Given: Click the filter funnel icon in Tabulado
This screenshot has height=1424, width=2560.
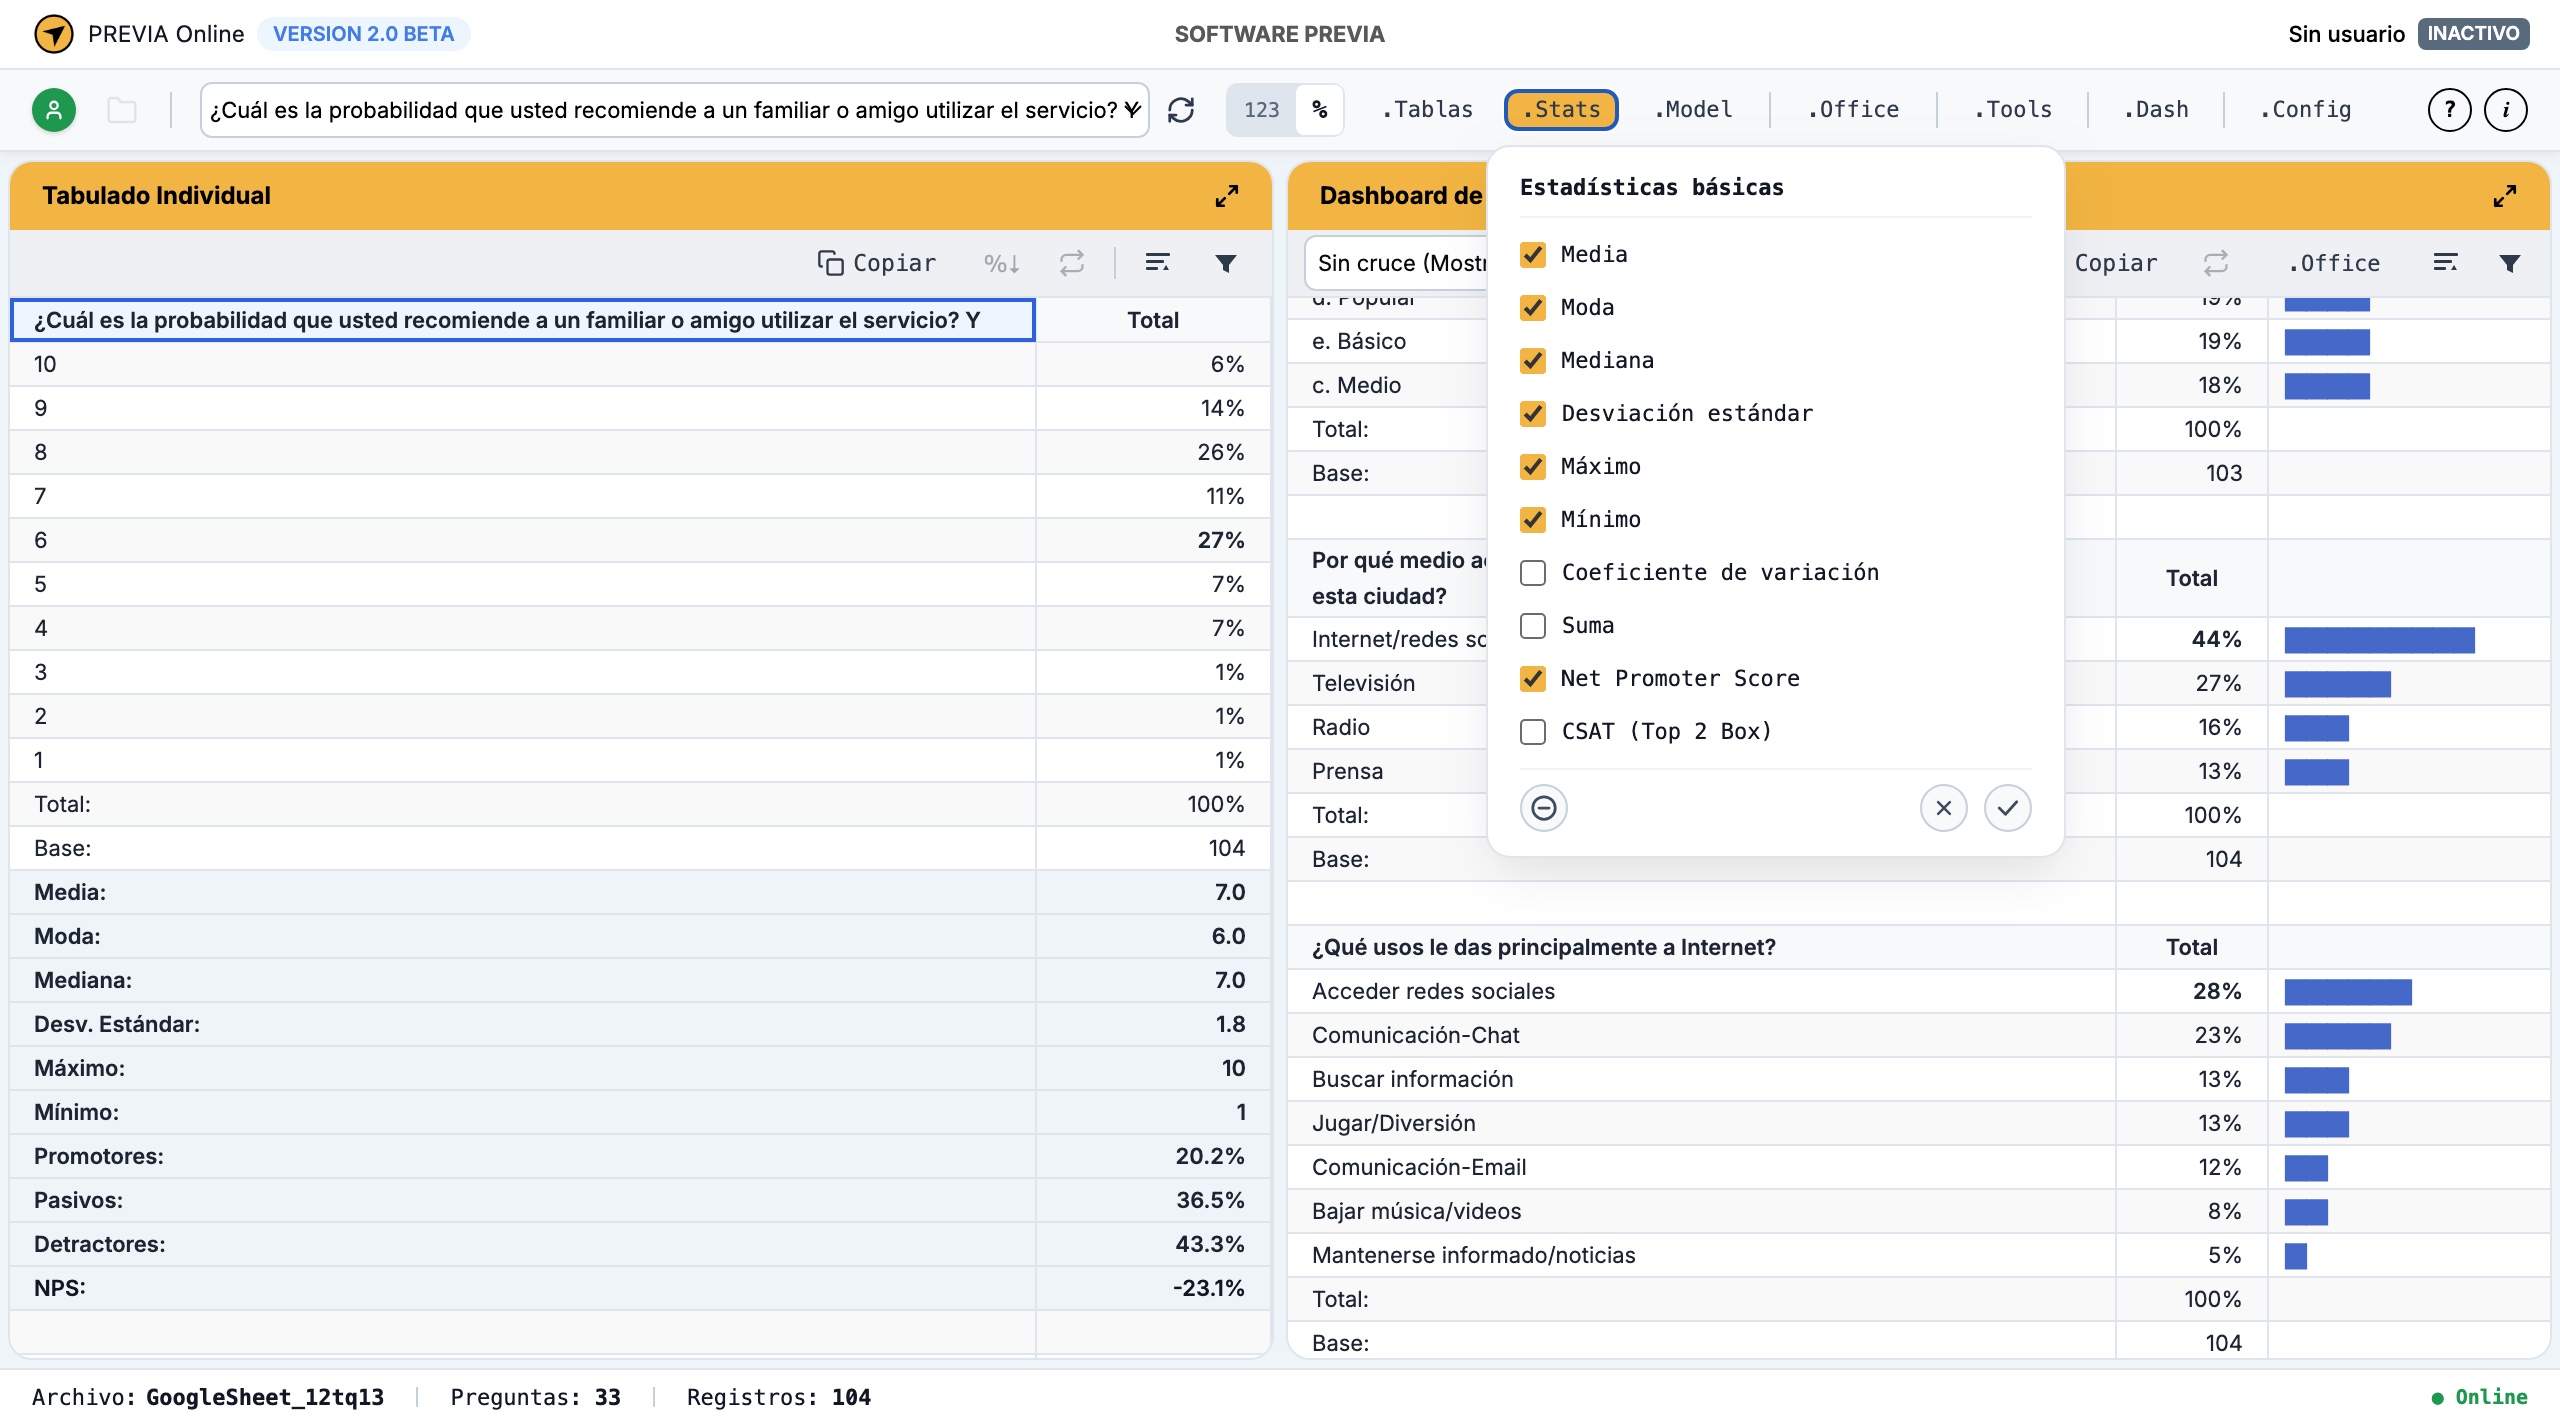Looking at the screenshot, I should (x=1226, y=263).
